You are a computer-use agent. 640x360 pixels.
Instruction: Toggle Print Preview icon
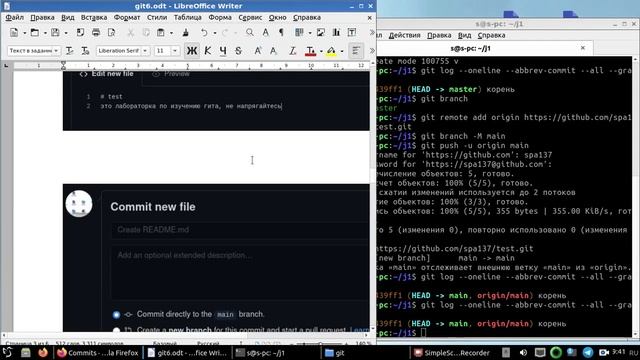click(111, 33)
